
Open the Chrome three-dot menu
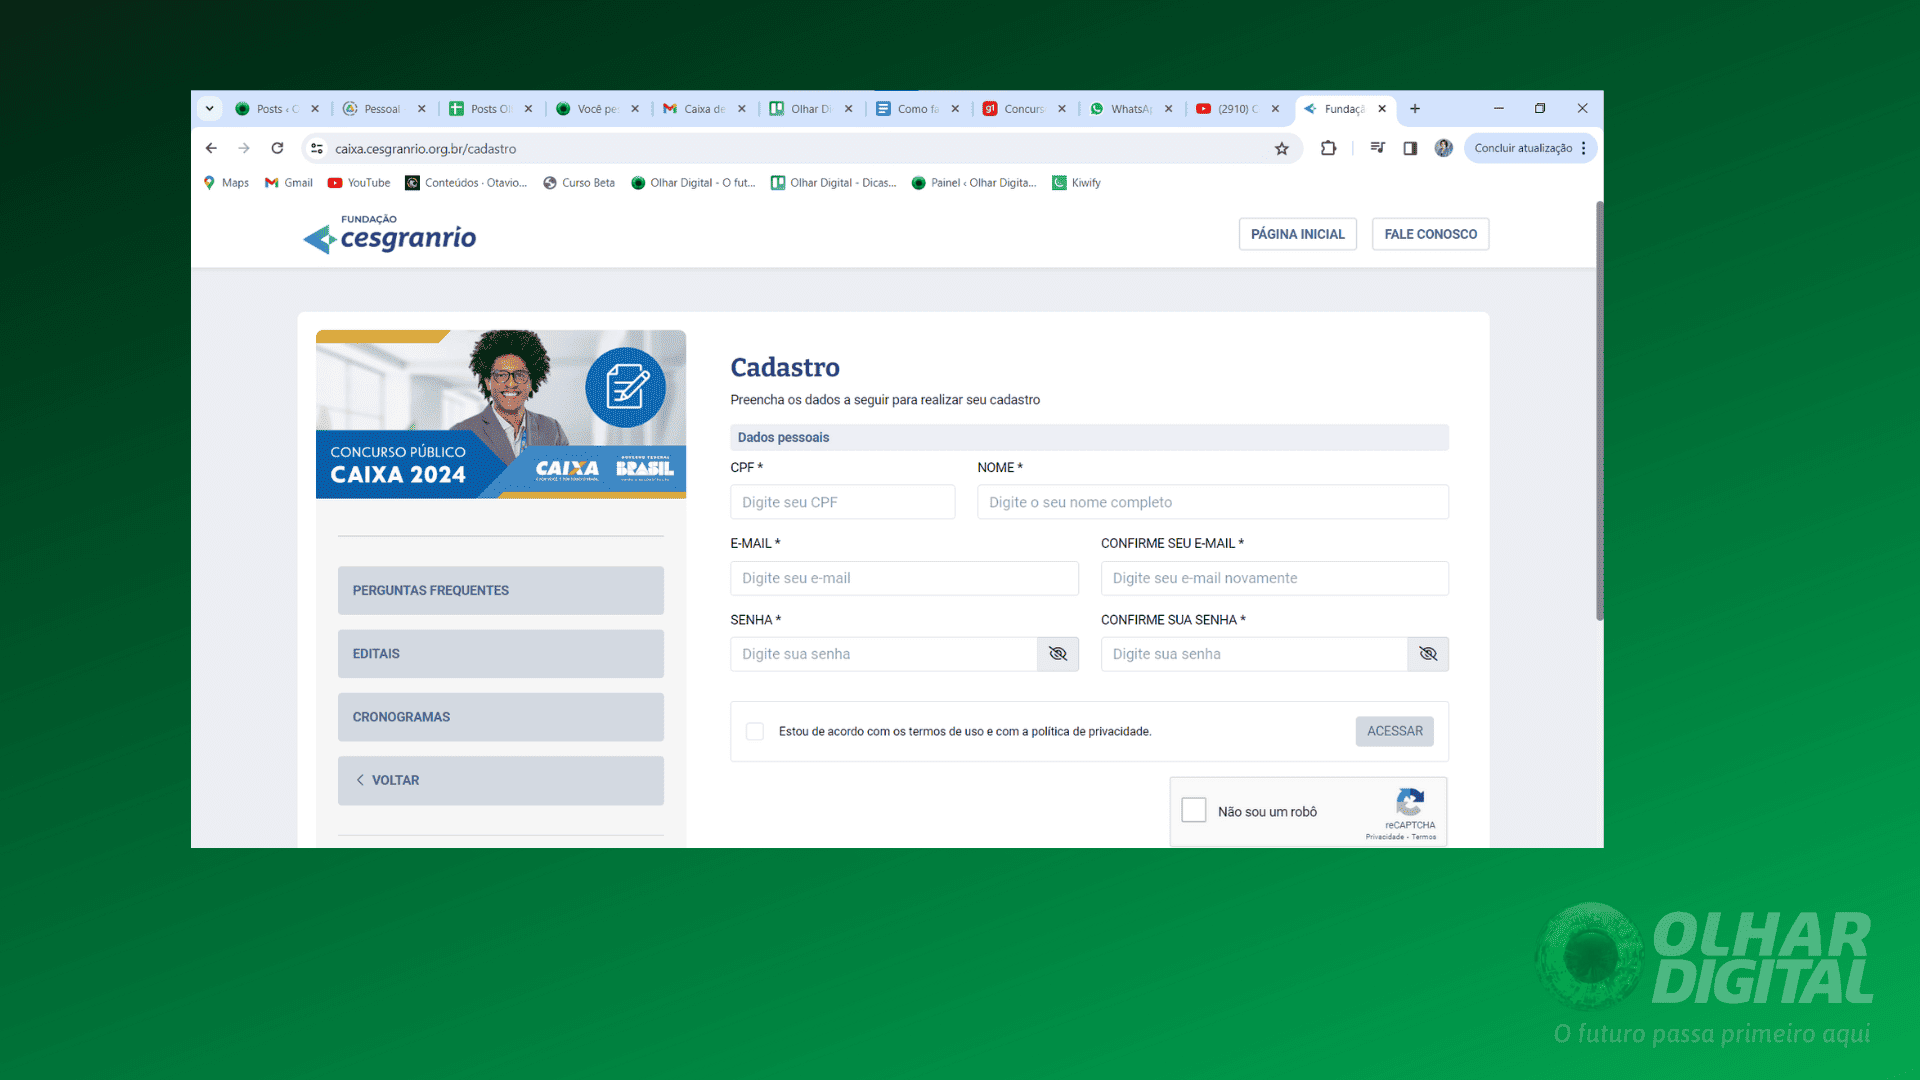coord(1584,148)
